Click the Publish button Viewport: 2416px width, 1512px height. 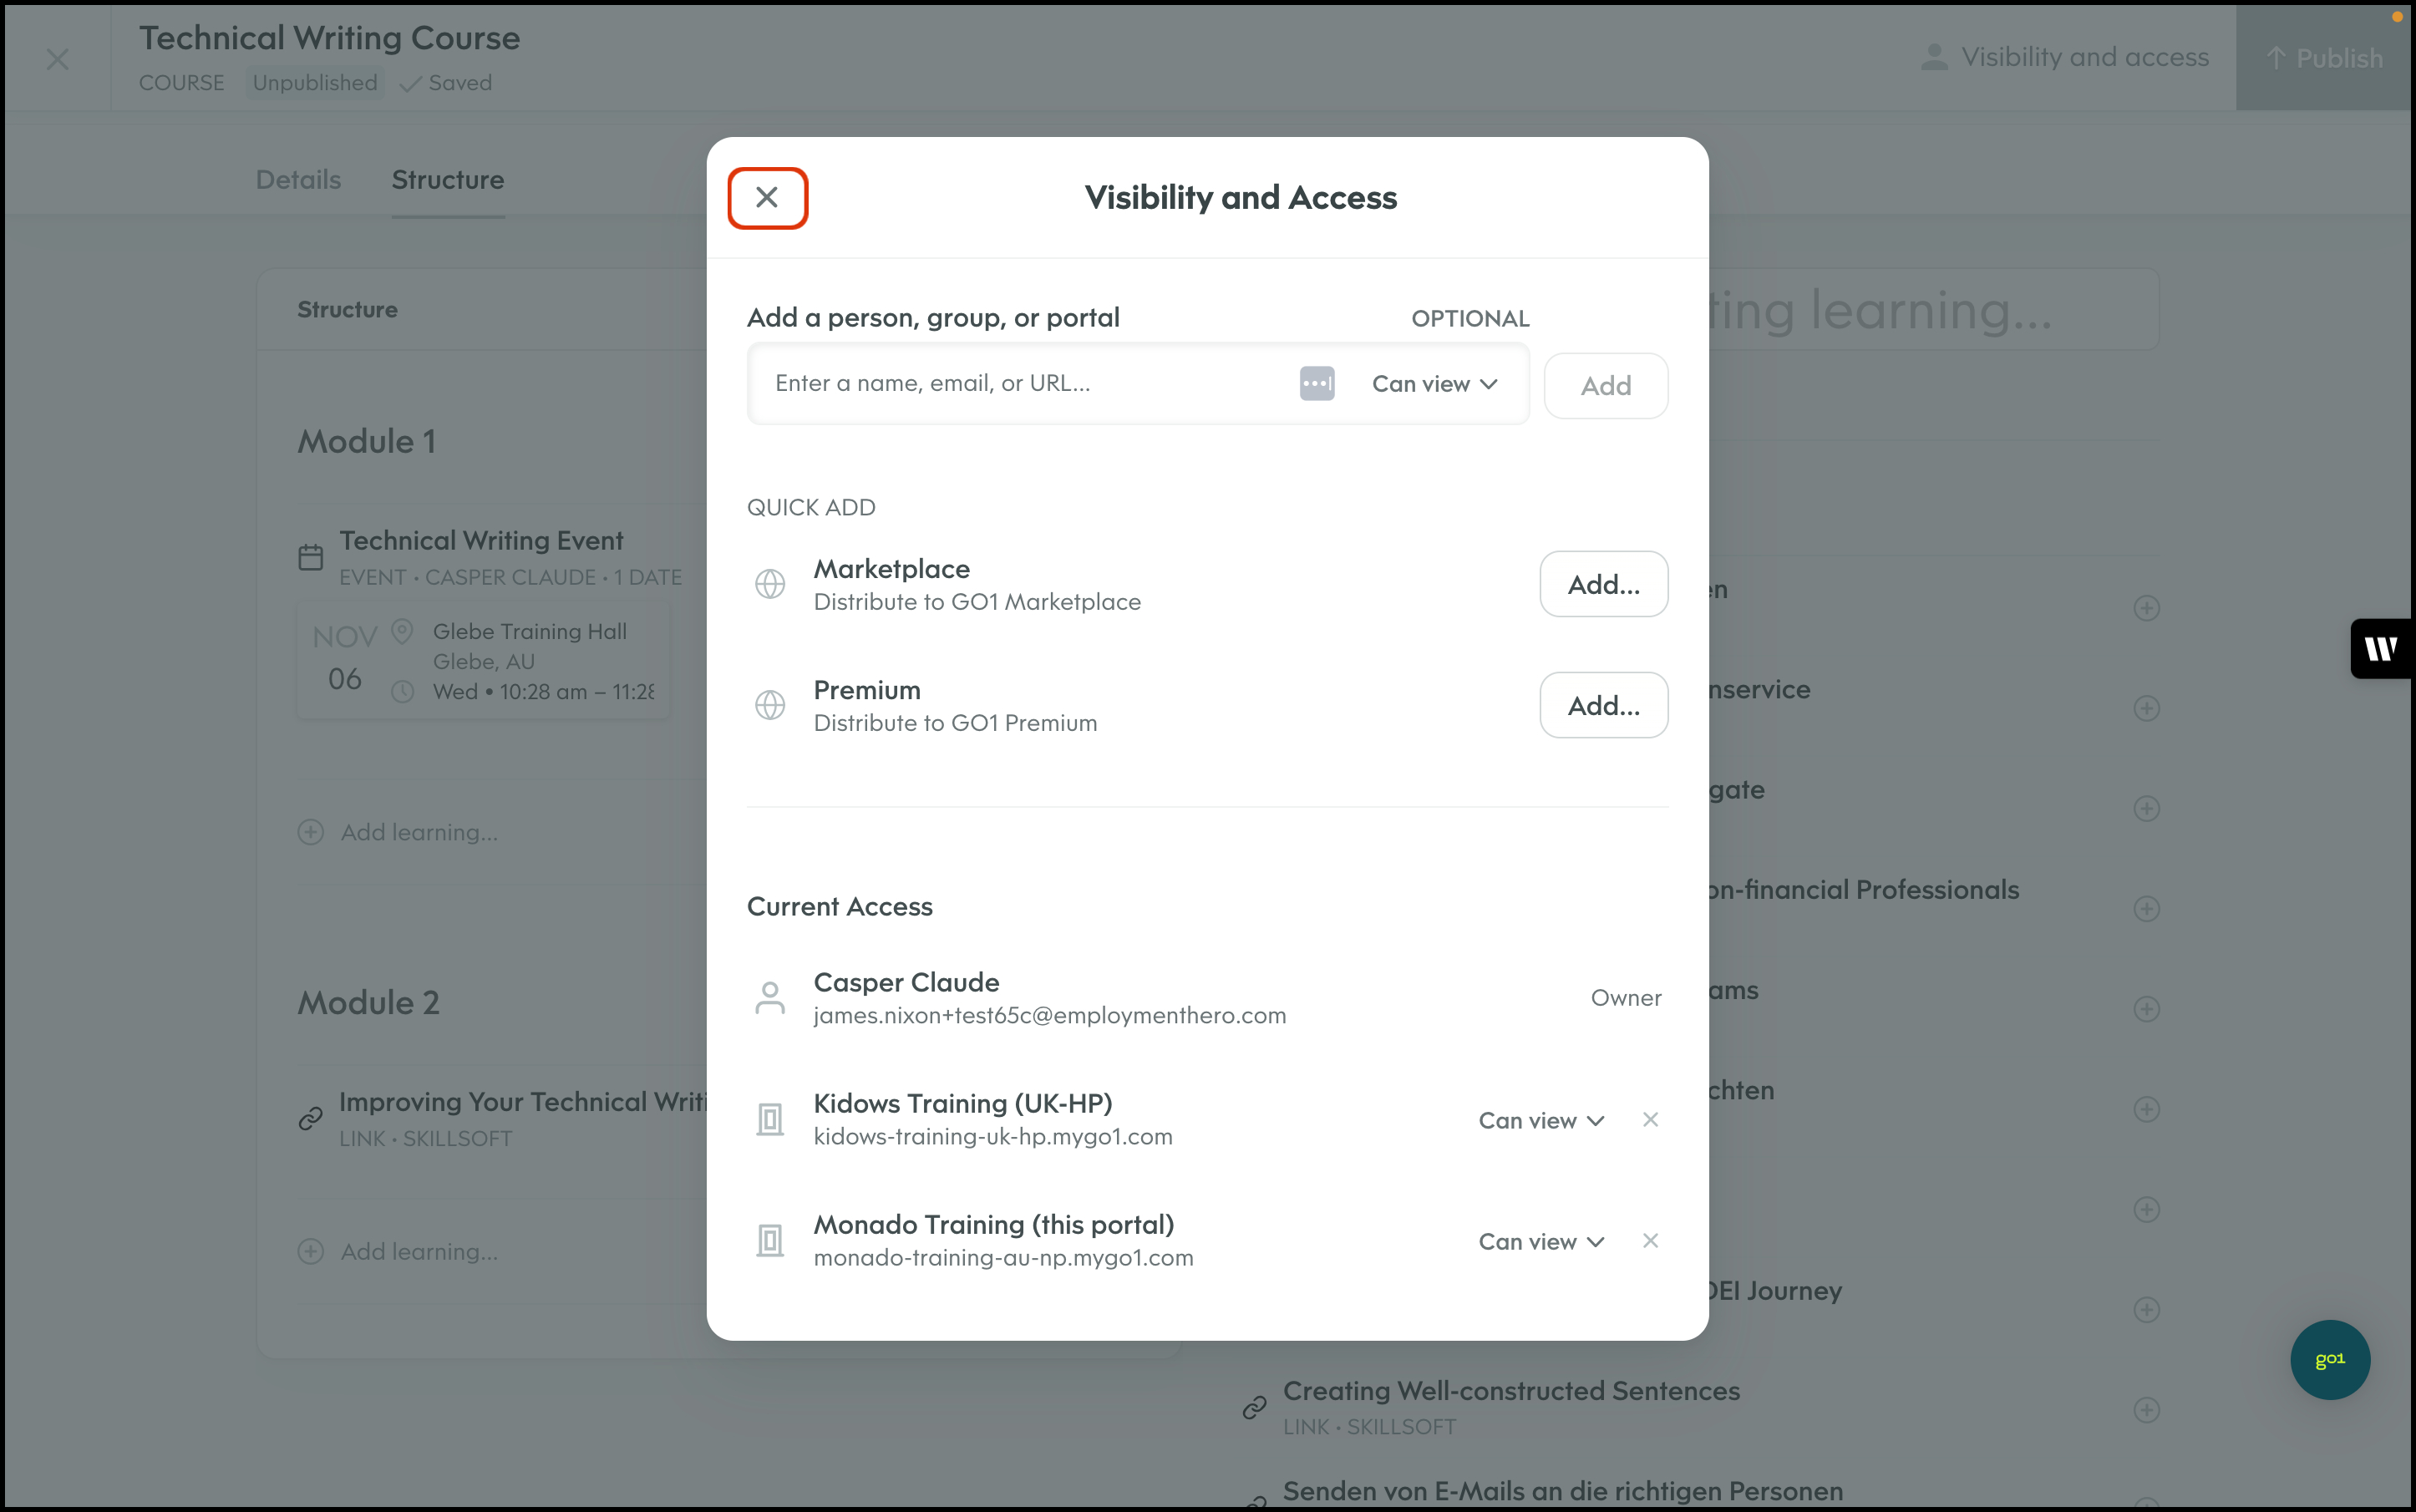click(x=2324, y=58)
